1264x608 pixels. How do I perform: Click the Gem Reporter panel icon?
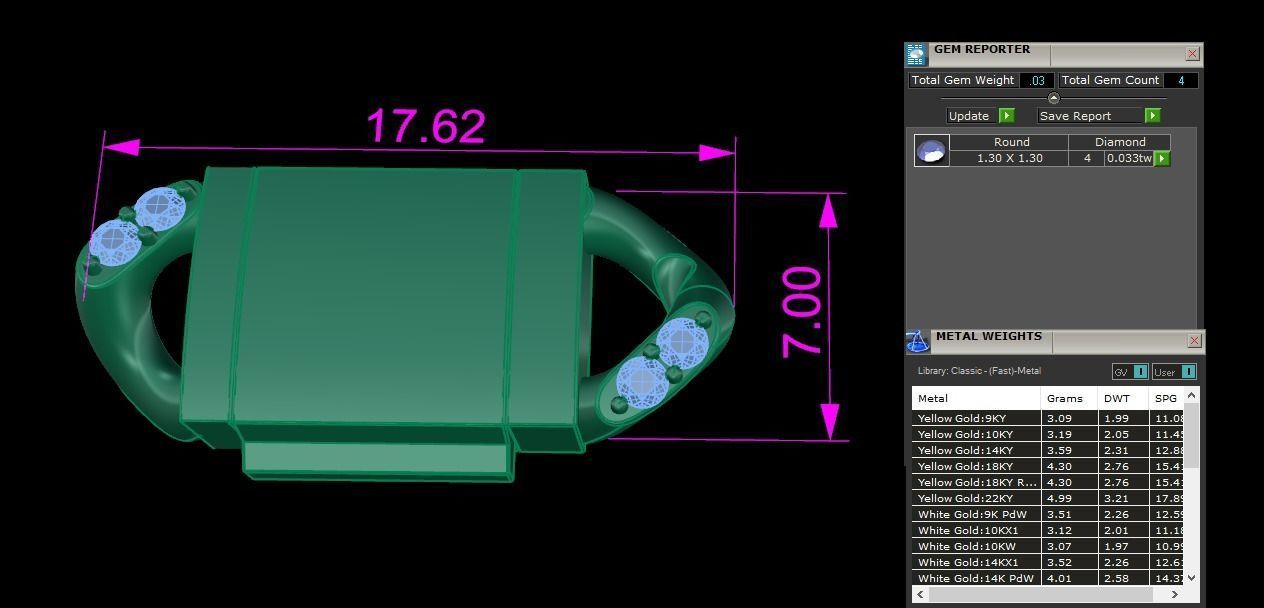[917, 55]
